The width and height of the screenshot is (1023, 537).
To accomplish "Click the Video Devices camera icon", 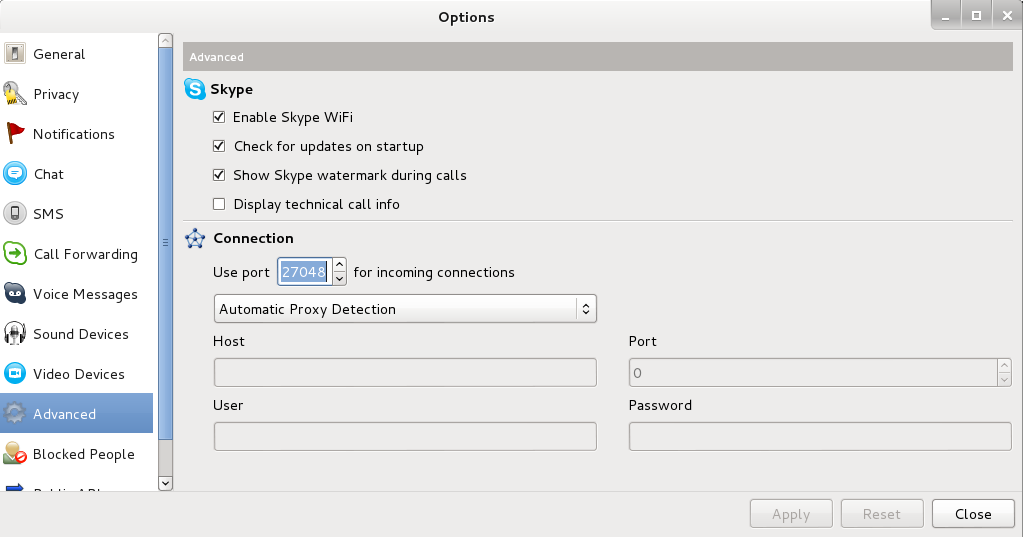I will (14, 373).
